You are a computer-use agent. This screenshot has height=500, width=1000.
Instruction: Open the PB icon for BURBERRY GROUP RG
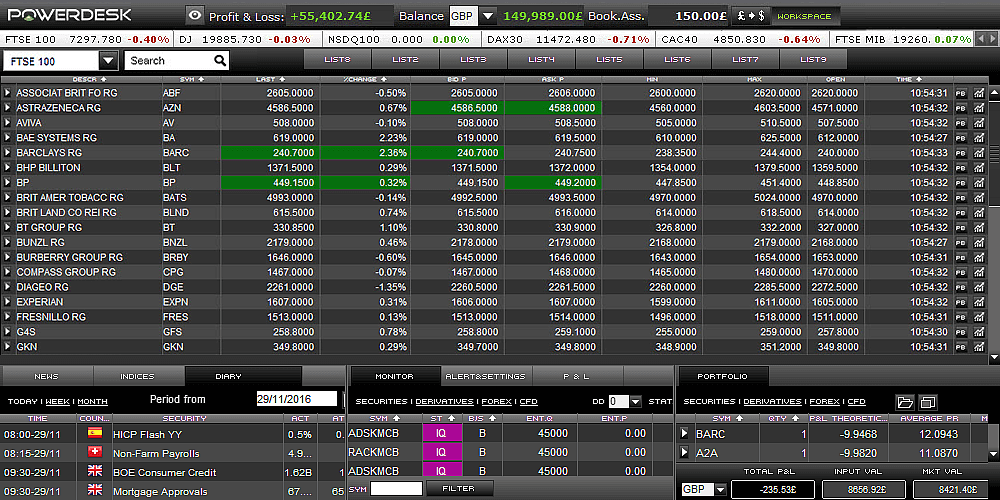click(961, 257)
